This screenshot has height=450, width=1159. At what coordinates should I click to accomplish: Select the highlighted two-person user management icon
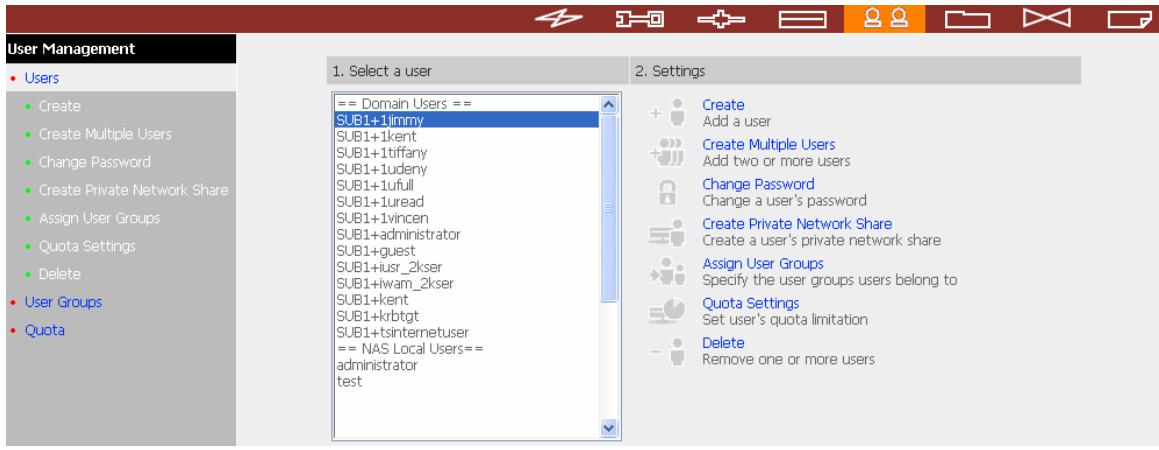(x=884, y=18)
